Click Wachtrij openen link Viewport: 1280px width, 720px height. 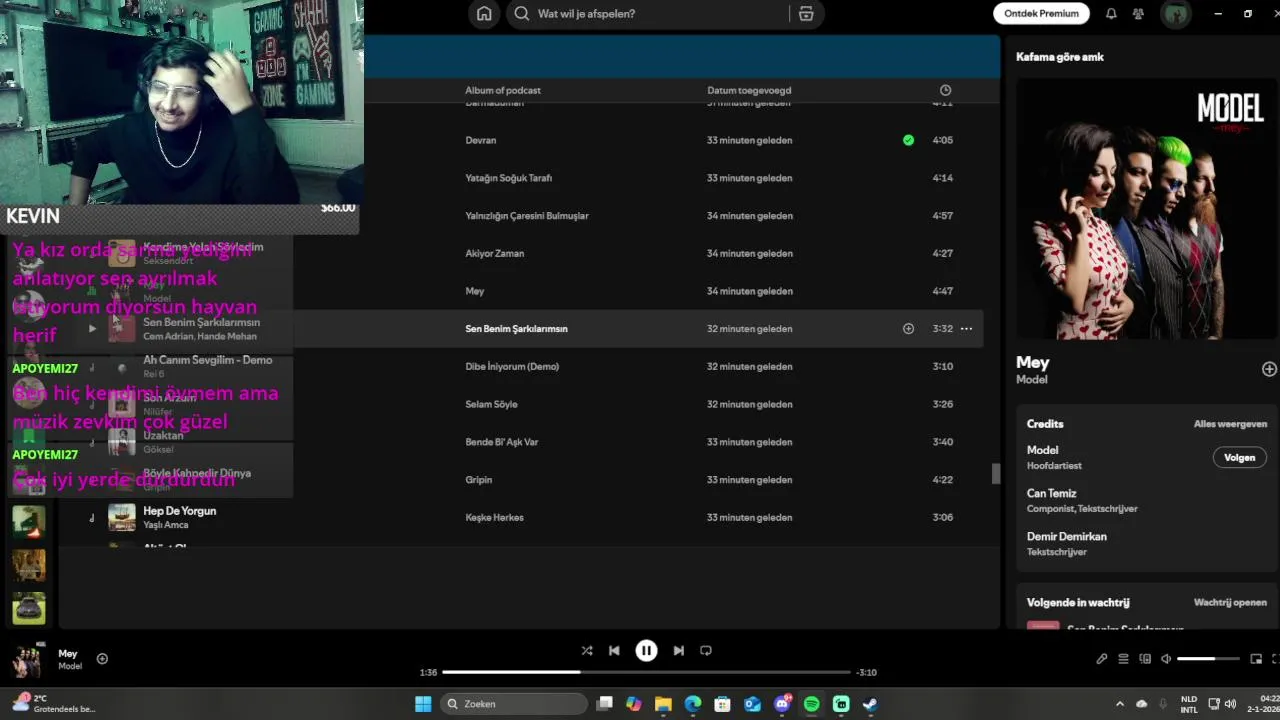pos(1230,603)
